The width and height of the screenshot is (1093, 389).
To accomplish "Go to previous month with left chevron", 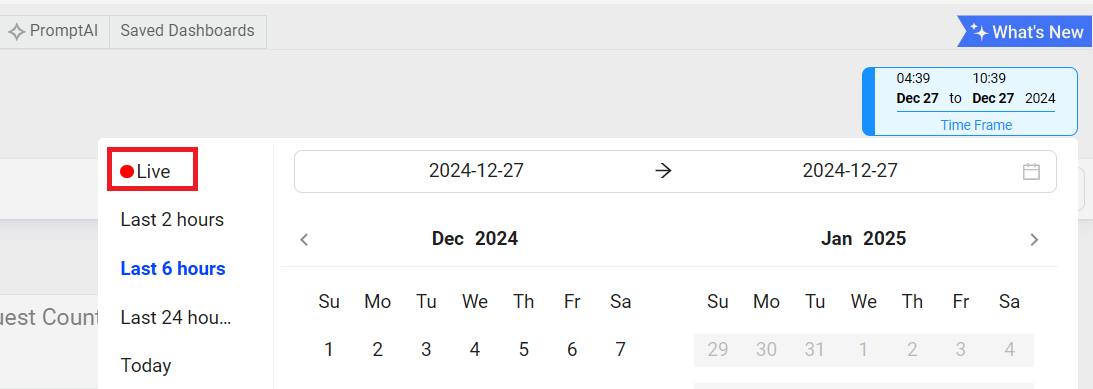I will [304, 240].
